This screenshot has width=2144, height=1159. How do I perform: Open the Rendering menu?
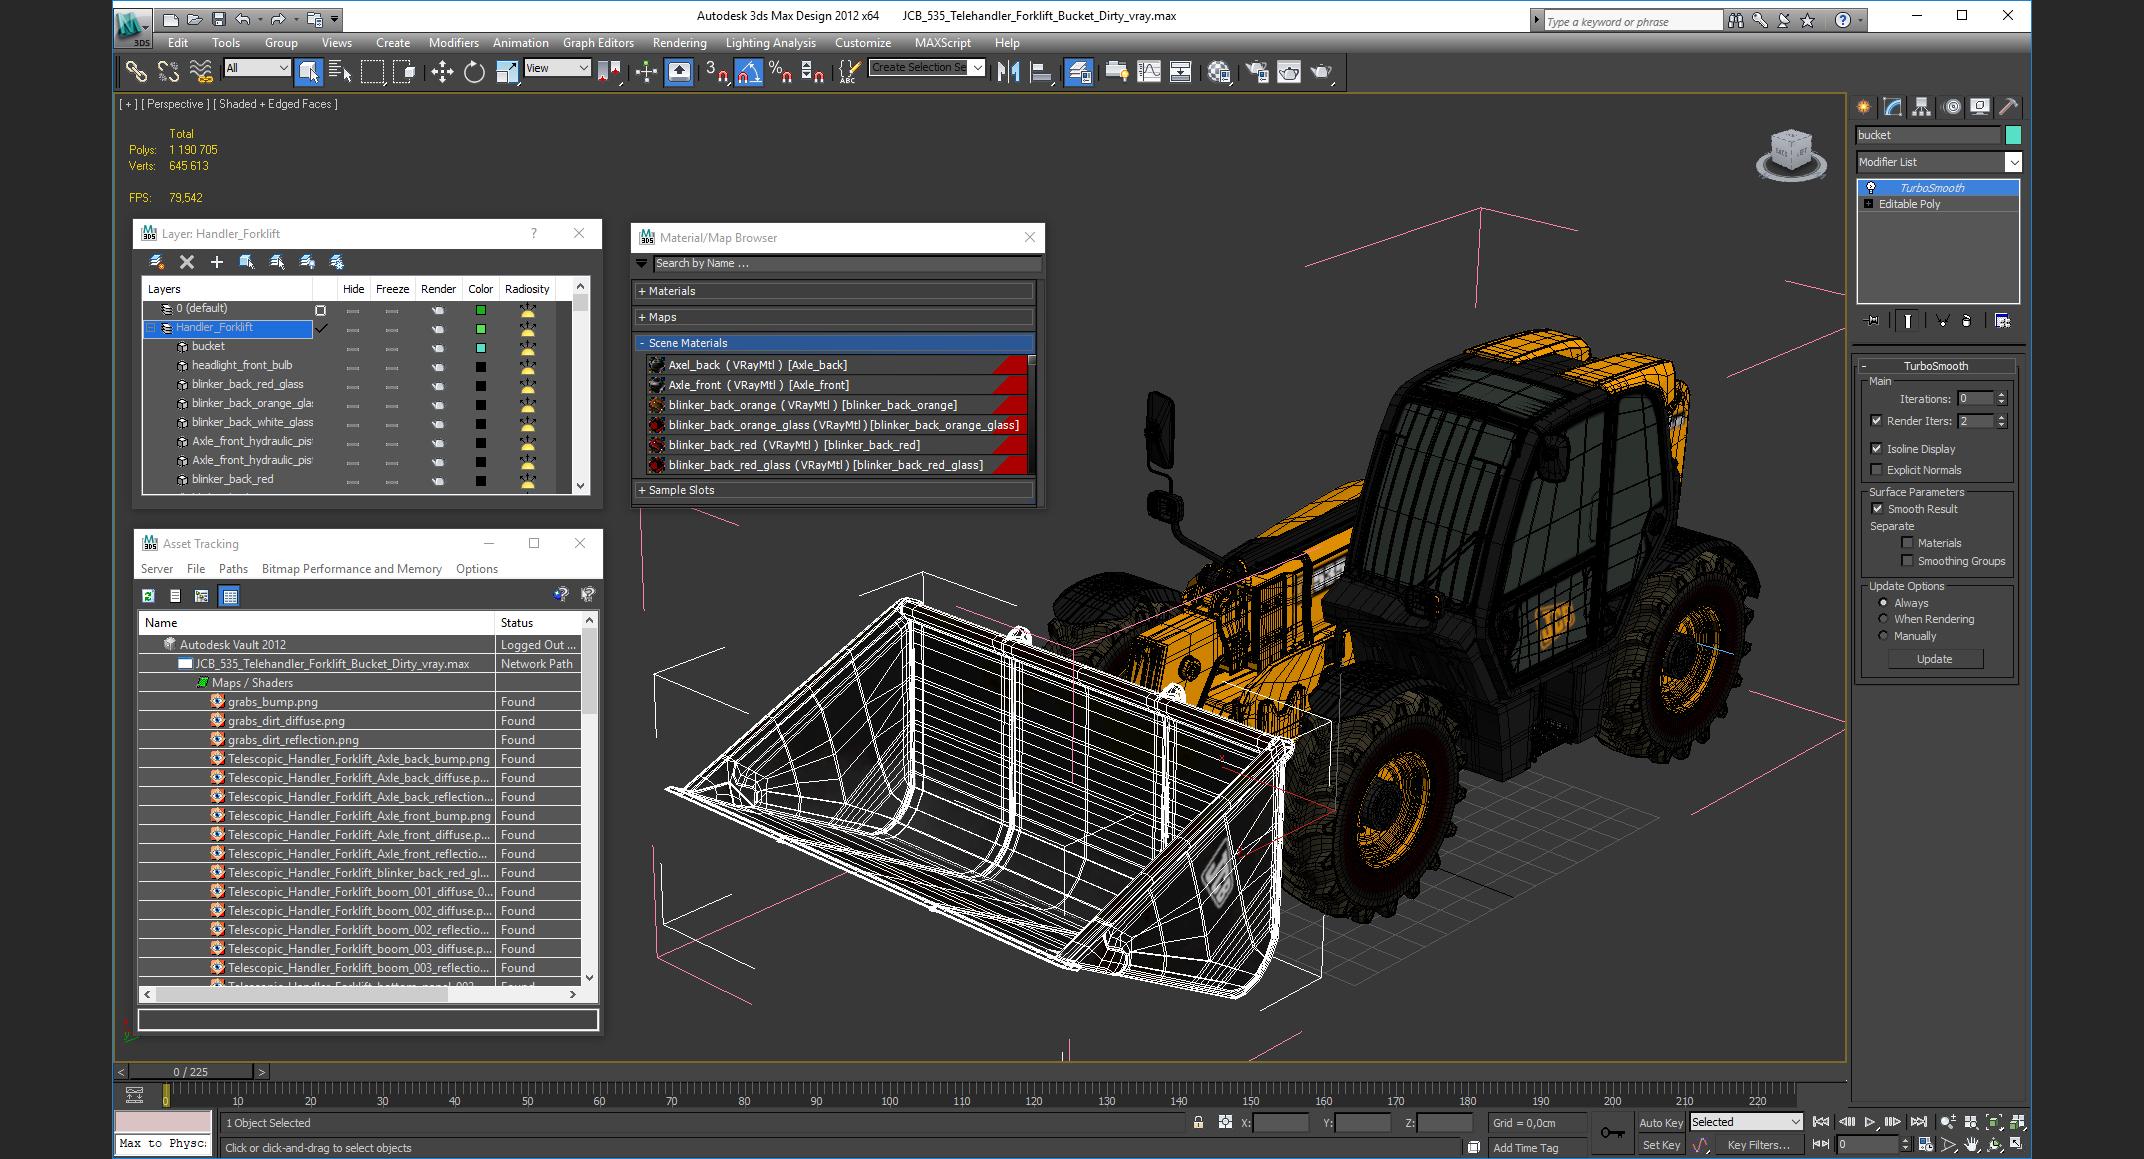tap(679, 43)
